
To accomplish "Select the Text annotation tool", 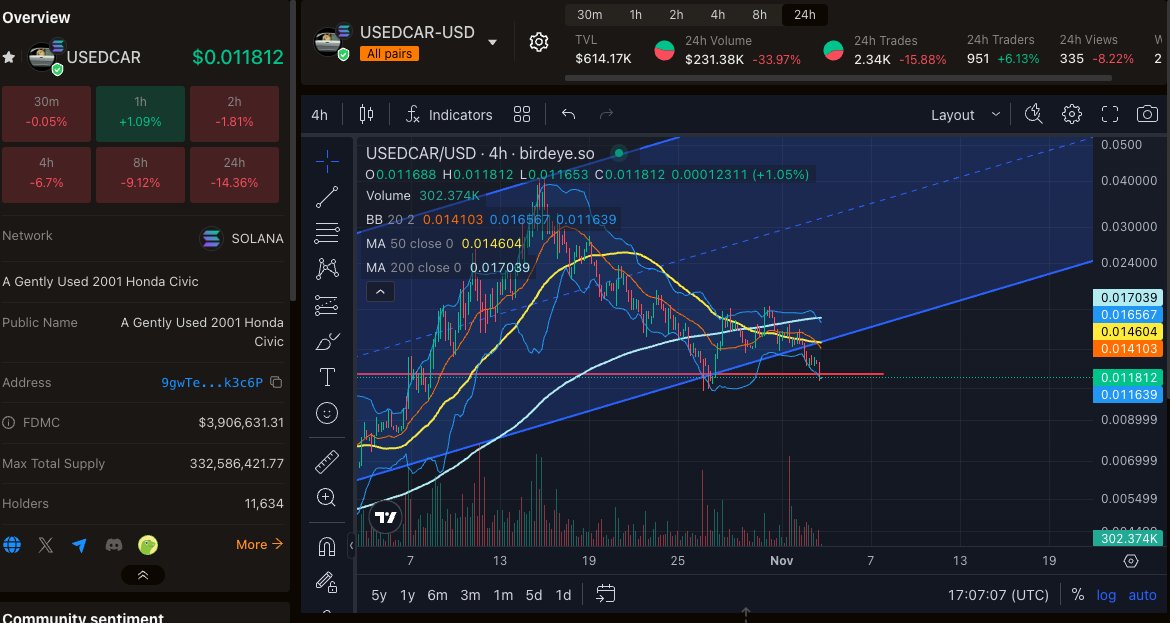I will 327,377.
